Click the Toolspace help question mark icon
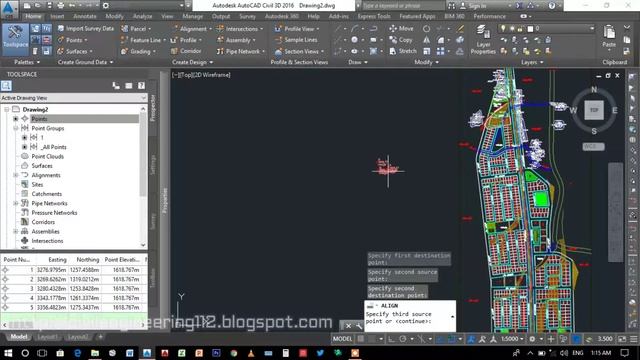The image size is (640, 360). click(141, 86)
